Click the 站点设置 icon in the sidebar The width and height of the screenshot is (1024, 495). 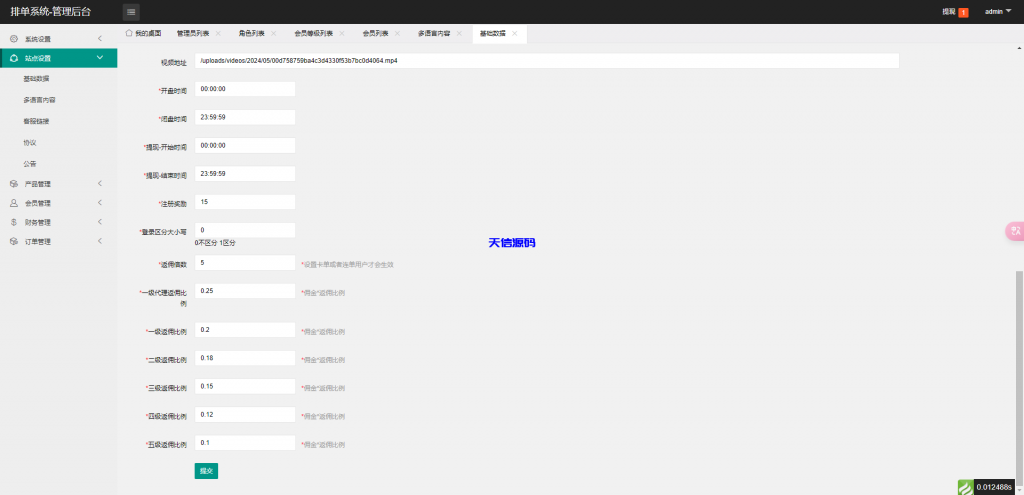(14, 58)
